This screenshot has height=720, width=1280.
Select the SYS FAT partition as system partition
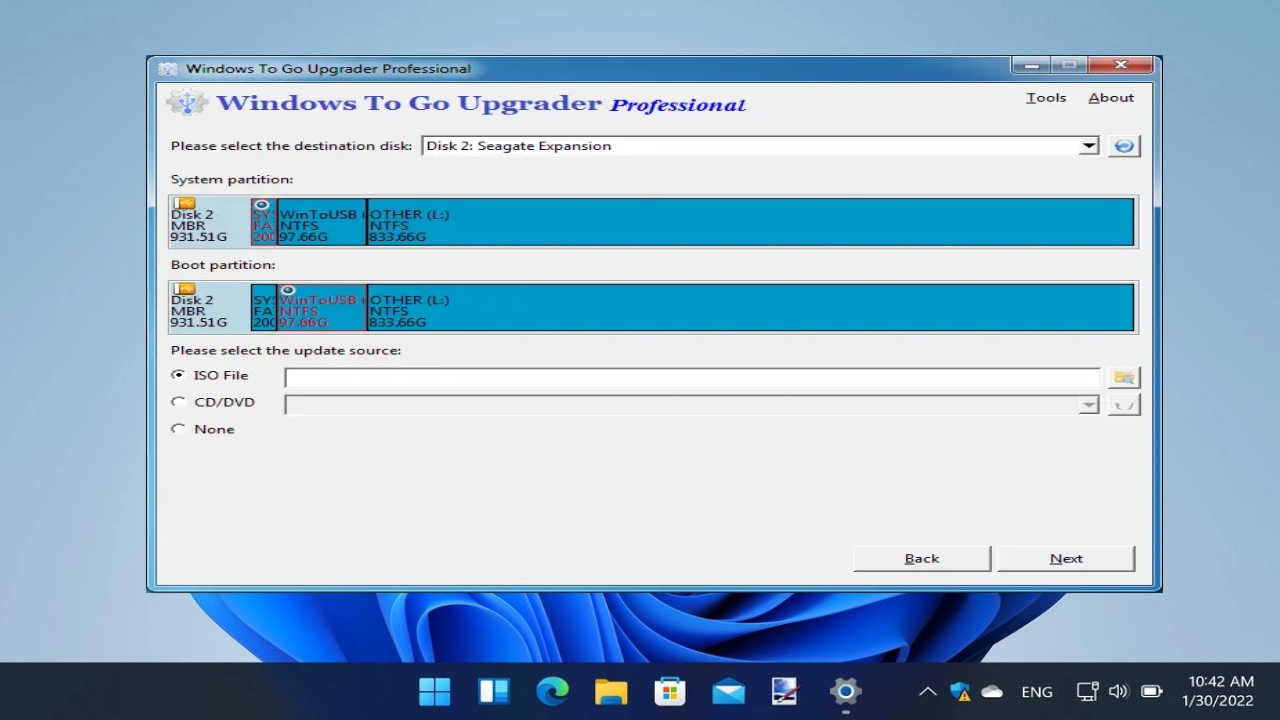[263, 222]
